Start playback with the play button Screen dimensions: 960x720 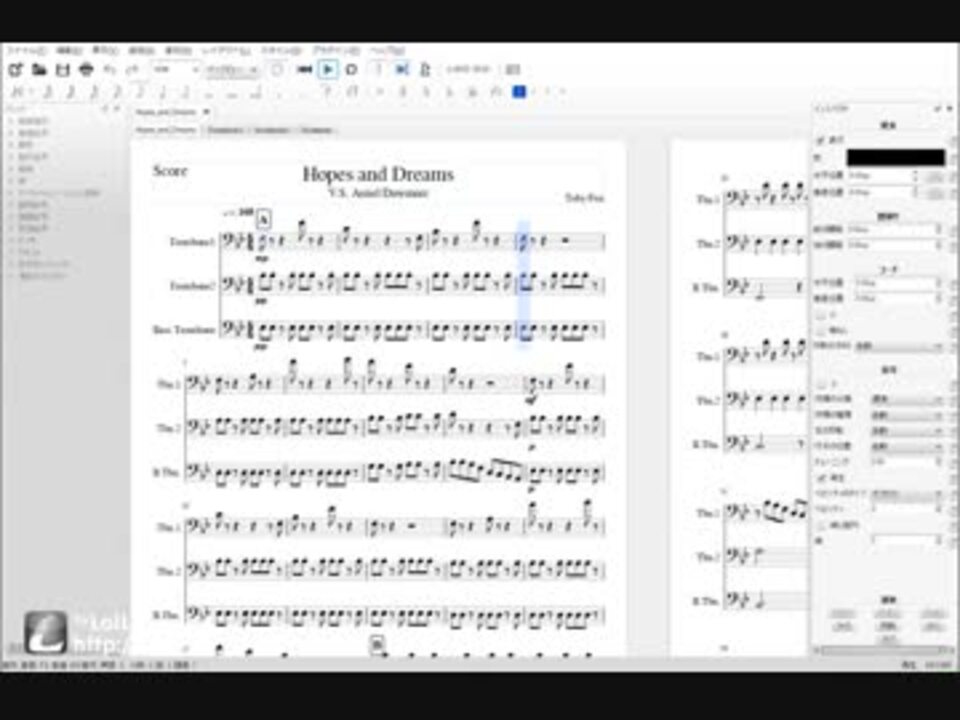click(328, 70)
